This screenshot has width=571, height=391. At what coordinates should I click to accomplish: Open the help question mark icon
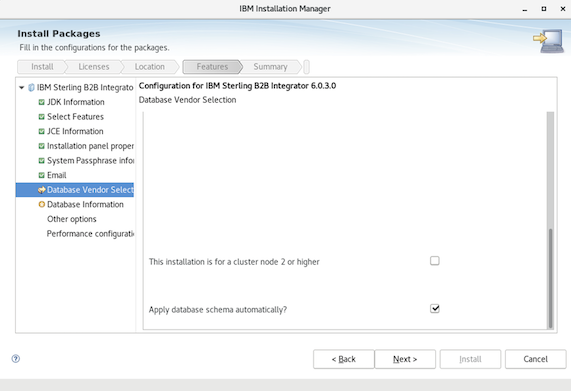click(x=16, y=359)
